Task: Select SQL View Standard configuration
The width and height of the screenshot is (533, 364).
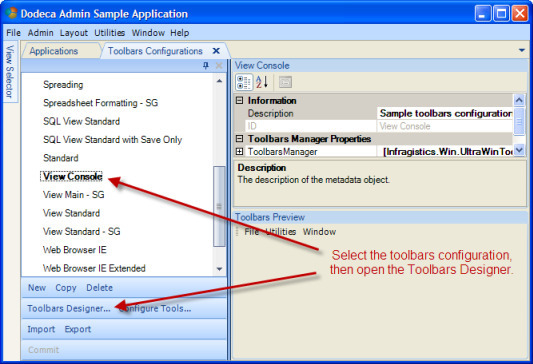Action: click(82, 121)
